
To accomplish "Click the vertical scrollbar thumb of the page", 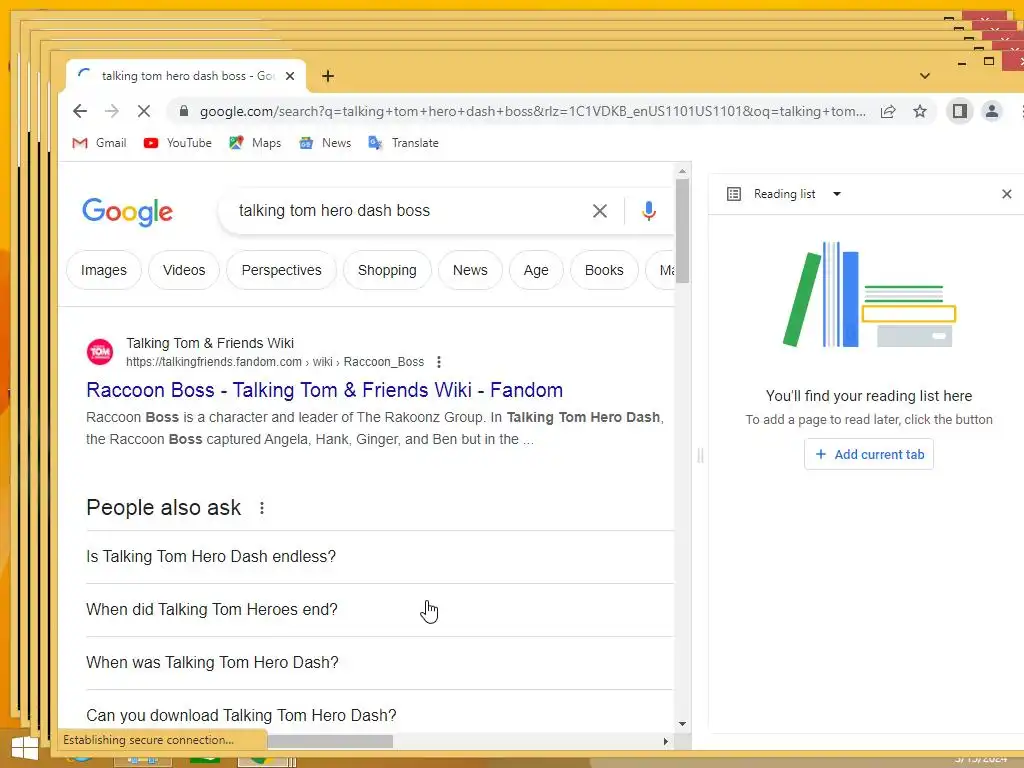I will [x=682, y=231].
